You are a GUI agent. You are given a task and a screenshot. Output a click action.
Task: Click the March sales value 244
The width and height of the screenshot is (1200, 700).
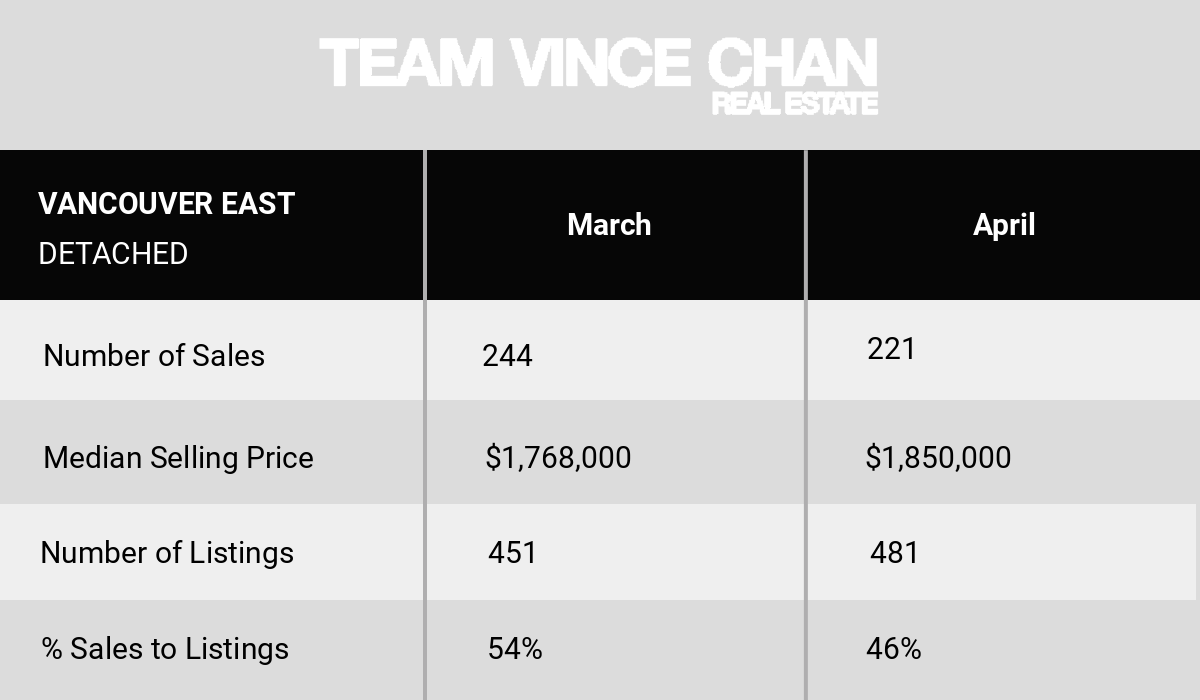507,355
